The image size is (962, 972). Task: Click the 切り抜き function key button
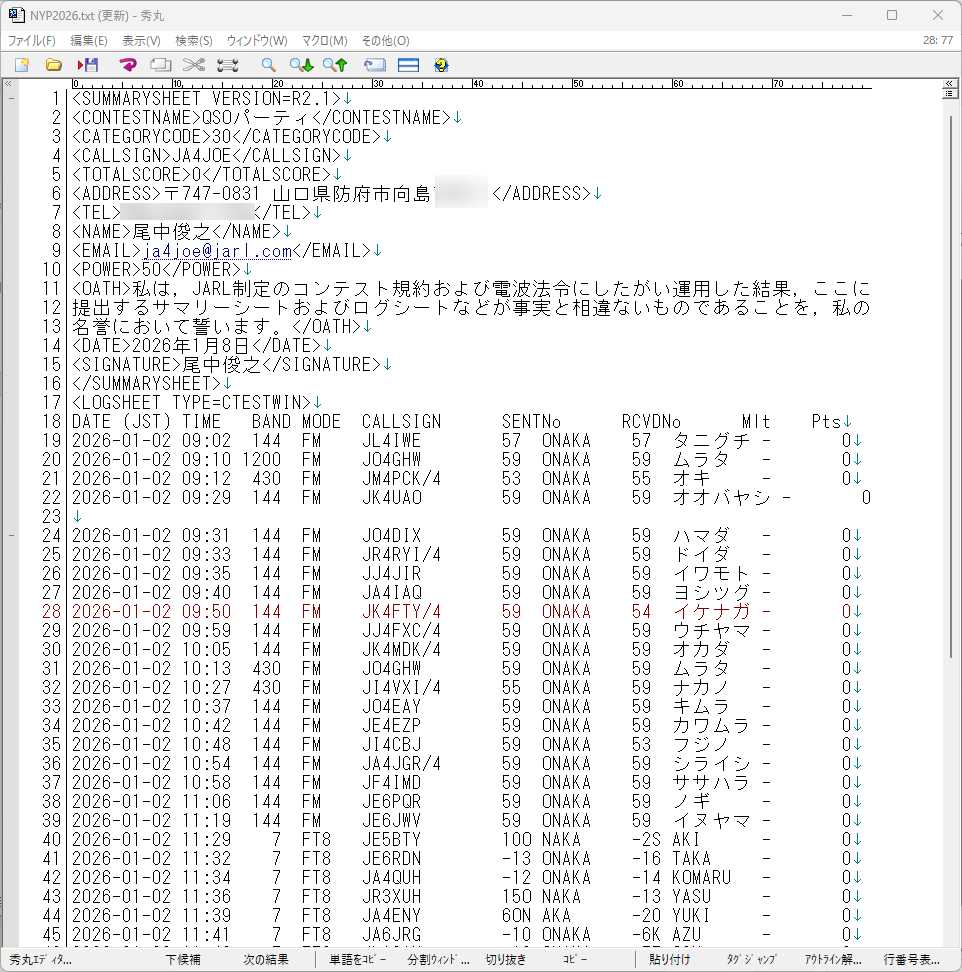[x=505, y=960]
